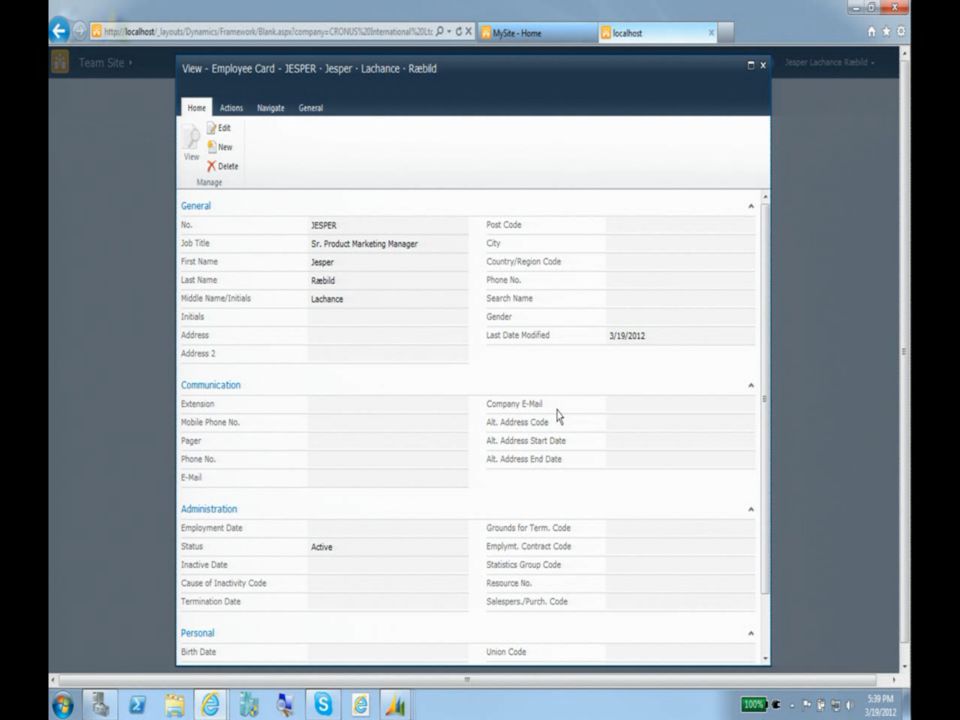Click the active Internet Explorer taskbar icon
The width and height of the screenshot is (960, 720).
(x=211, y=705)
